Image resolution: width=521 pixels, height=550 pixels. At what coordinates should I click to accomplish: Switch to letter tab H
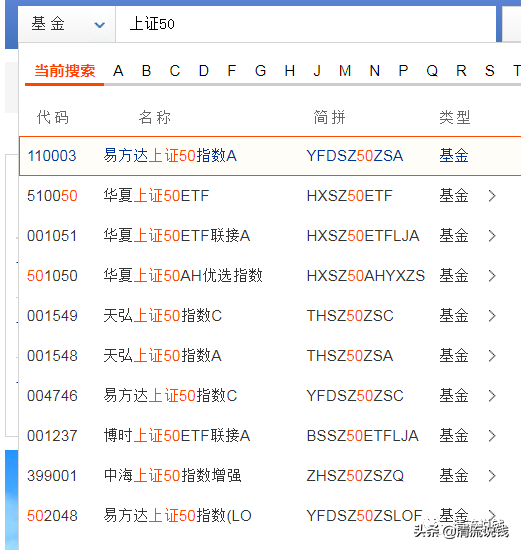(289, 71)
